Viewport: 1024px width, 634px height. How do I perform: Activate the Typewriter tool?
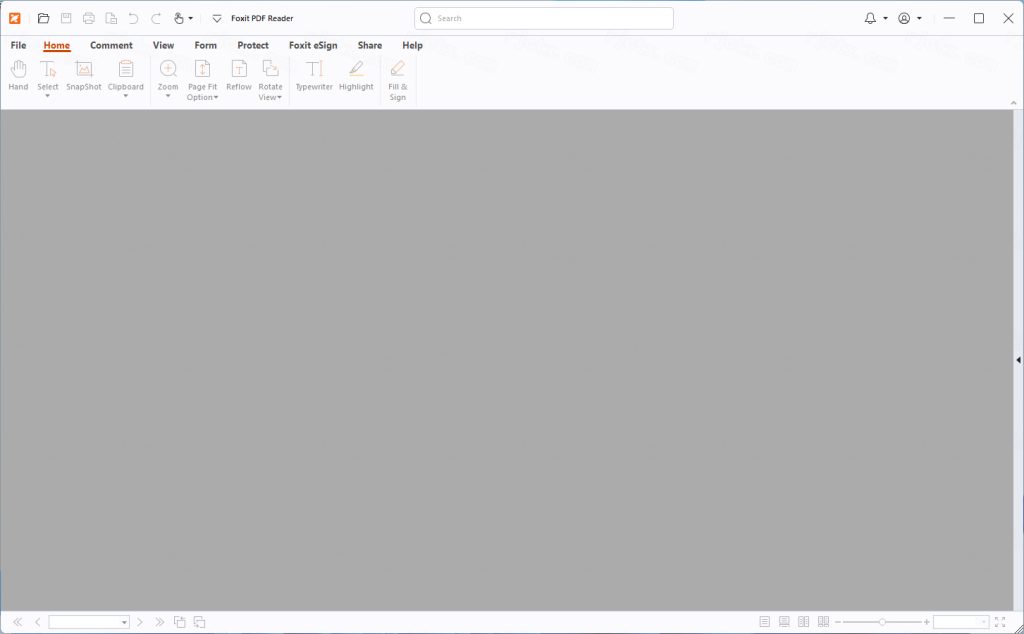(314, 75)
